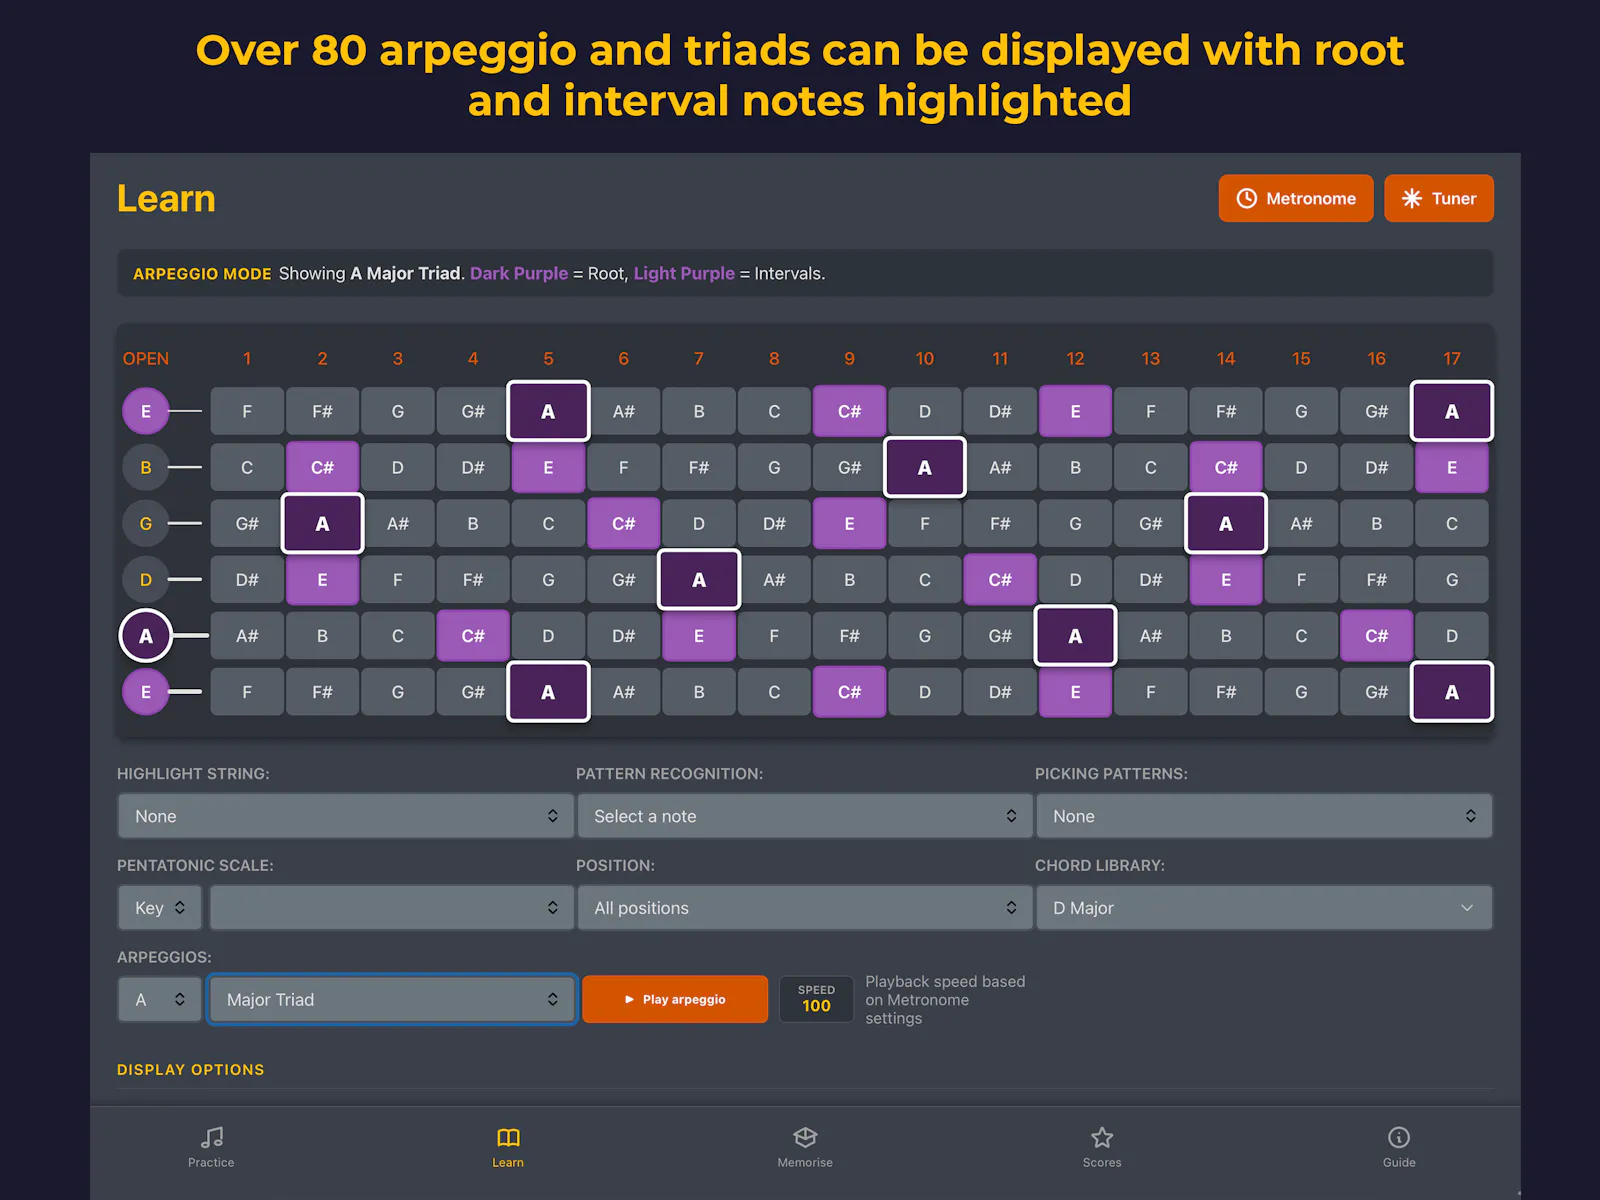Click the DISPLAY OPTIONS section heading

coord(191,1069)
